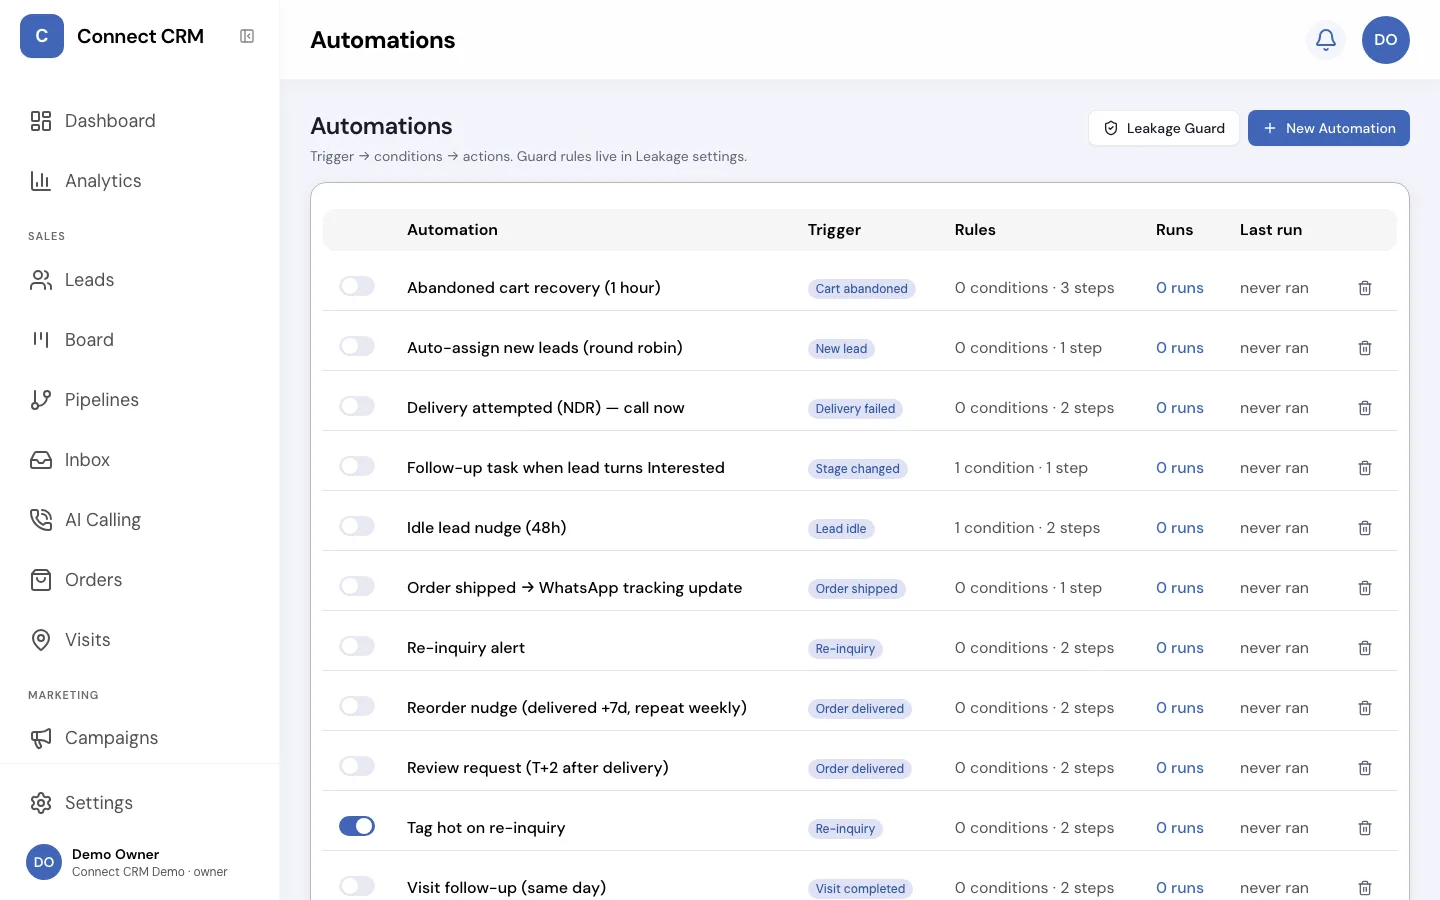Delete Idle lead nudge (48h) automation
This screenshot has height=900, width=1440.
click(x=1365, y=528)
